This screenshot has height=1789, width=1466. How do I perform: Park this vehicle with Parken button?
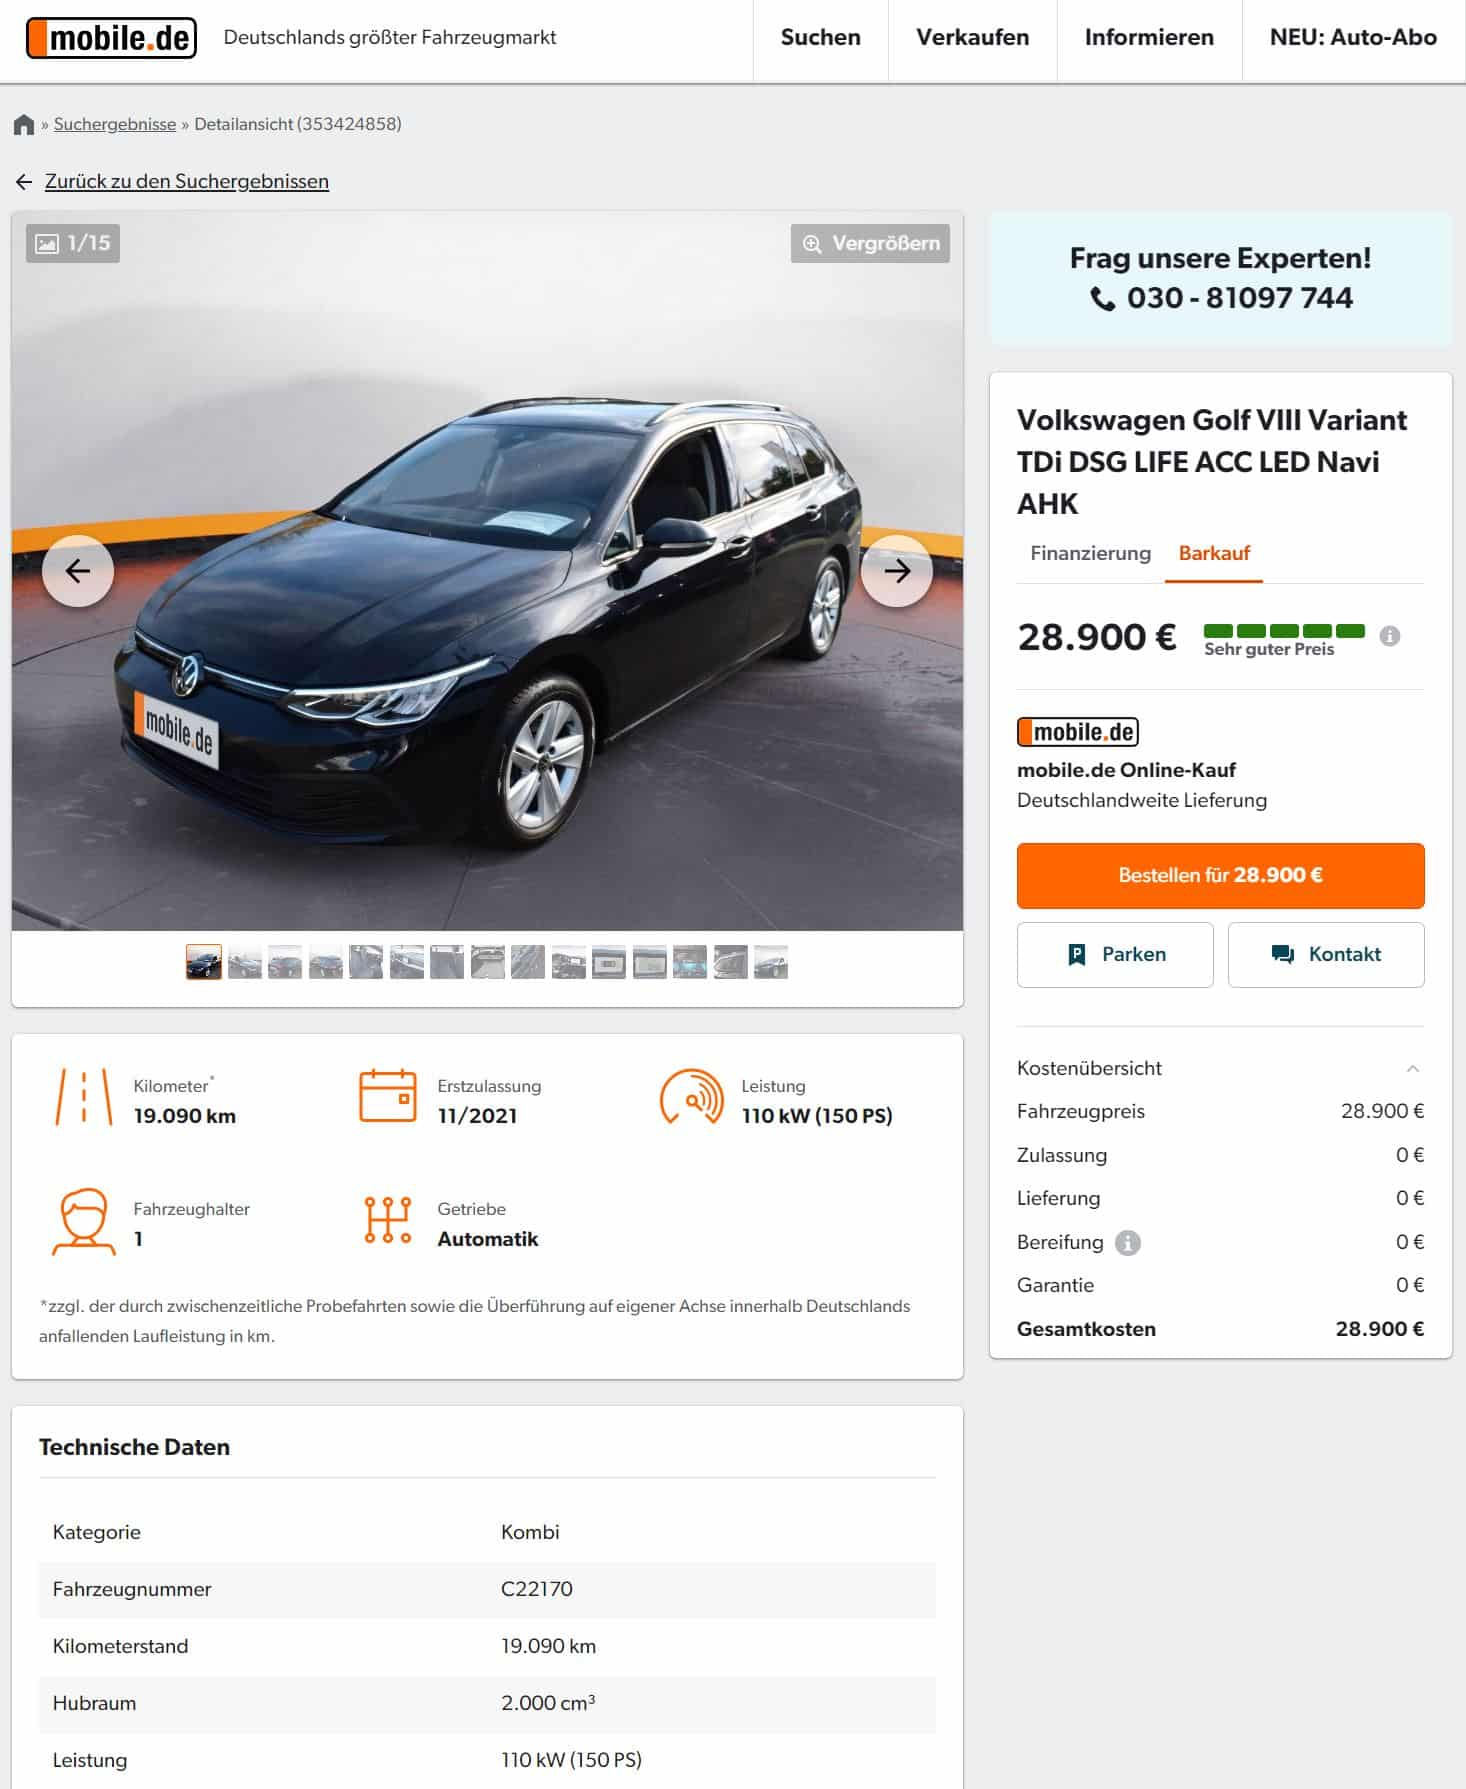(1115, 955)
